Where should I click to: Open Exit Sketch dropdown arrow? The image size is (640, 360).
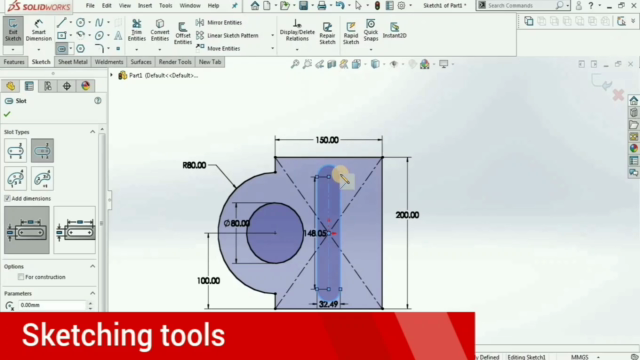(x=13, y=49)
